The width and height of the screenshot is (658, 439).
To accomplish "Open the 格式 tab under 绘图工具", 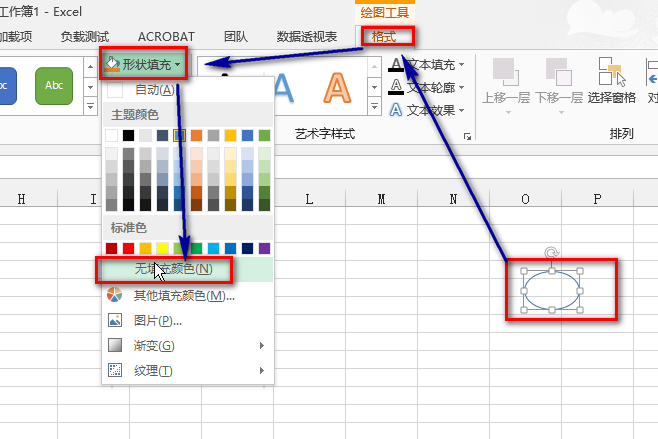I will [384, 37].
